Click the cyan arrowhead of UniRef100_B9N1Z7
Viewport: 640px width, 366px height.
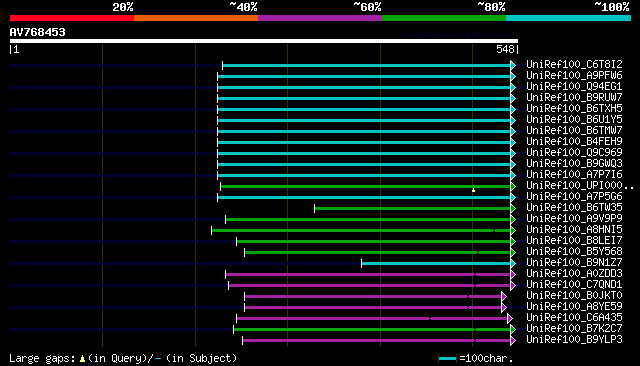click(x=513, y=264)
